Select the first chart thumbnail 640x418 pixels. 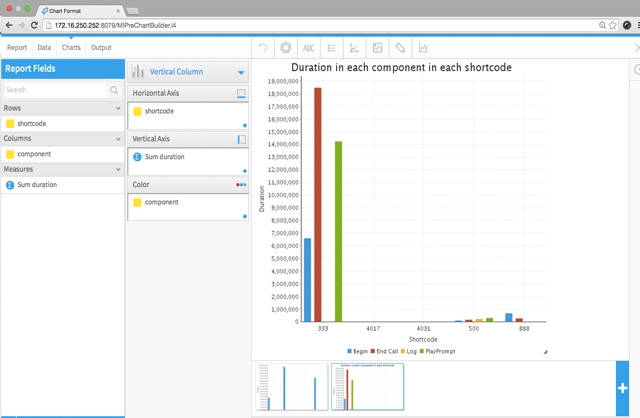(x=291, y=387)
